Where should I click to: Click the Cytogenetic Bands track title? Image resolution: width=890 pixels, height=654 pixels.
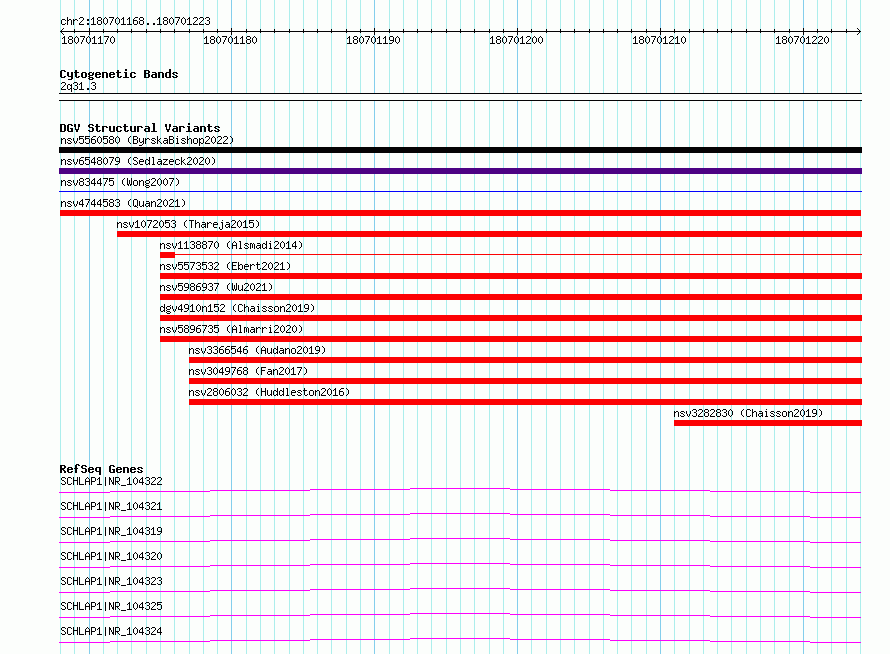click(x=119, y=74)
